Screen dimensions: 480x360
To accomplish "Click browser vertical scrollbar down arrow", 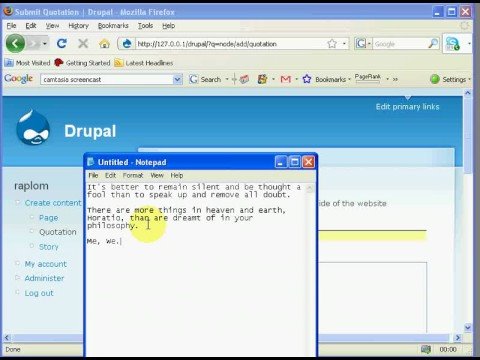I will coord(468,327).
